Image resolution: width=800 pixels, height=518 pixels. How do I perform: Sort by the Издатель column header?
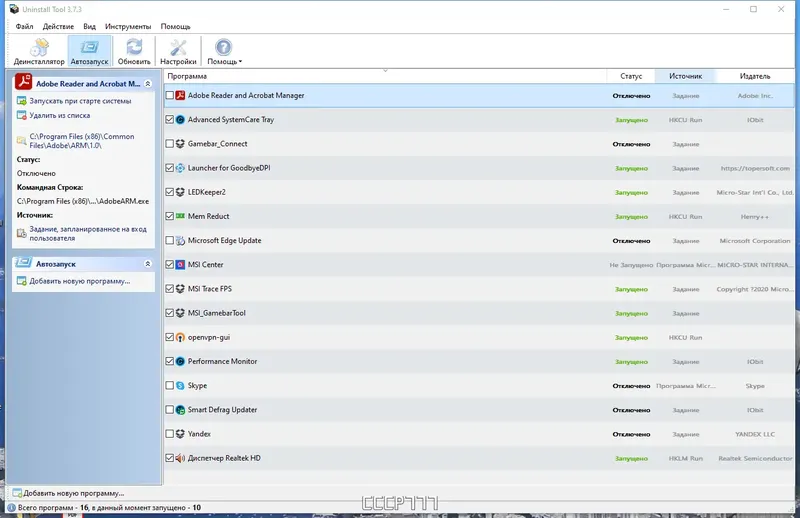[x=755, y=76]
